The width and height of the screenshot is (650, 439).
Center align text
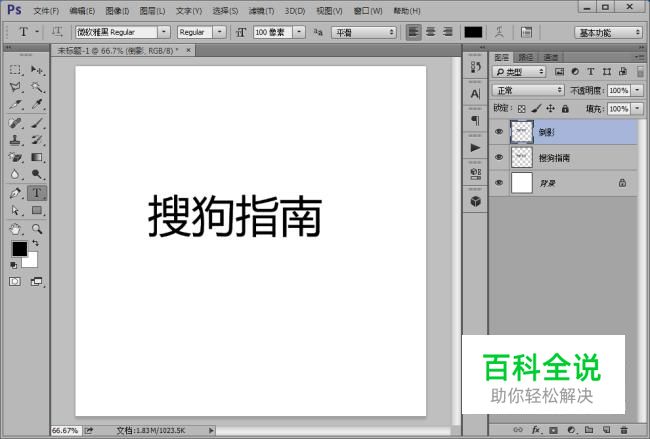click(431, 32)
